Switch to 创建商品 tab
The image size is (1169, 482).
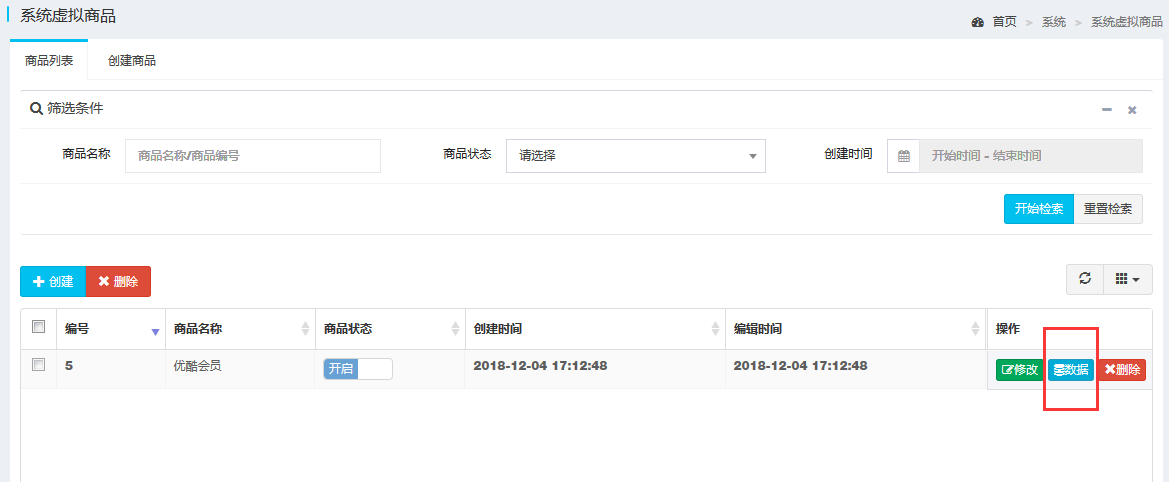point(132,60)
